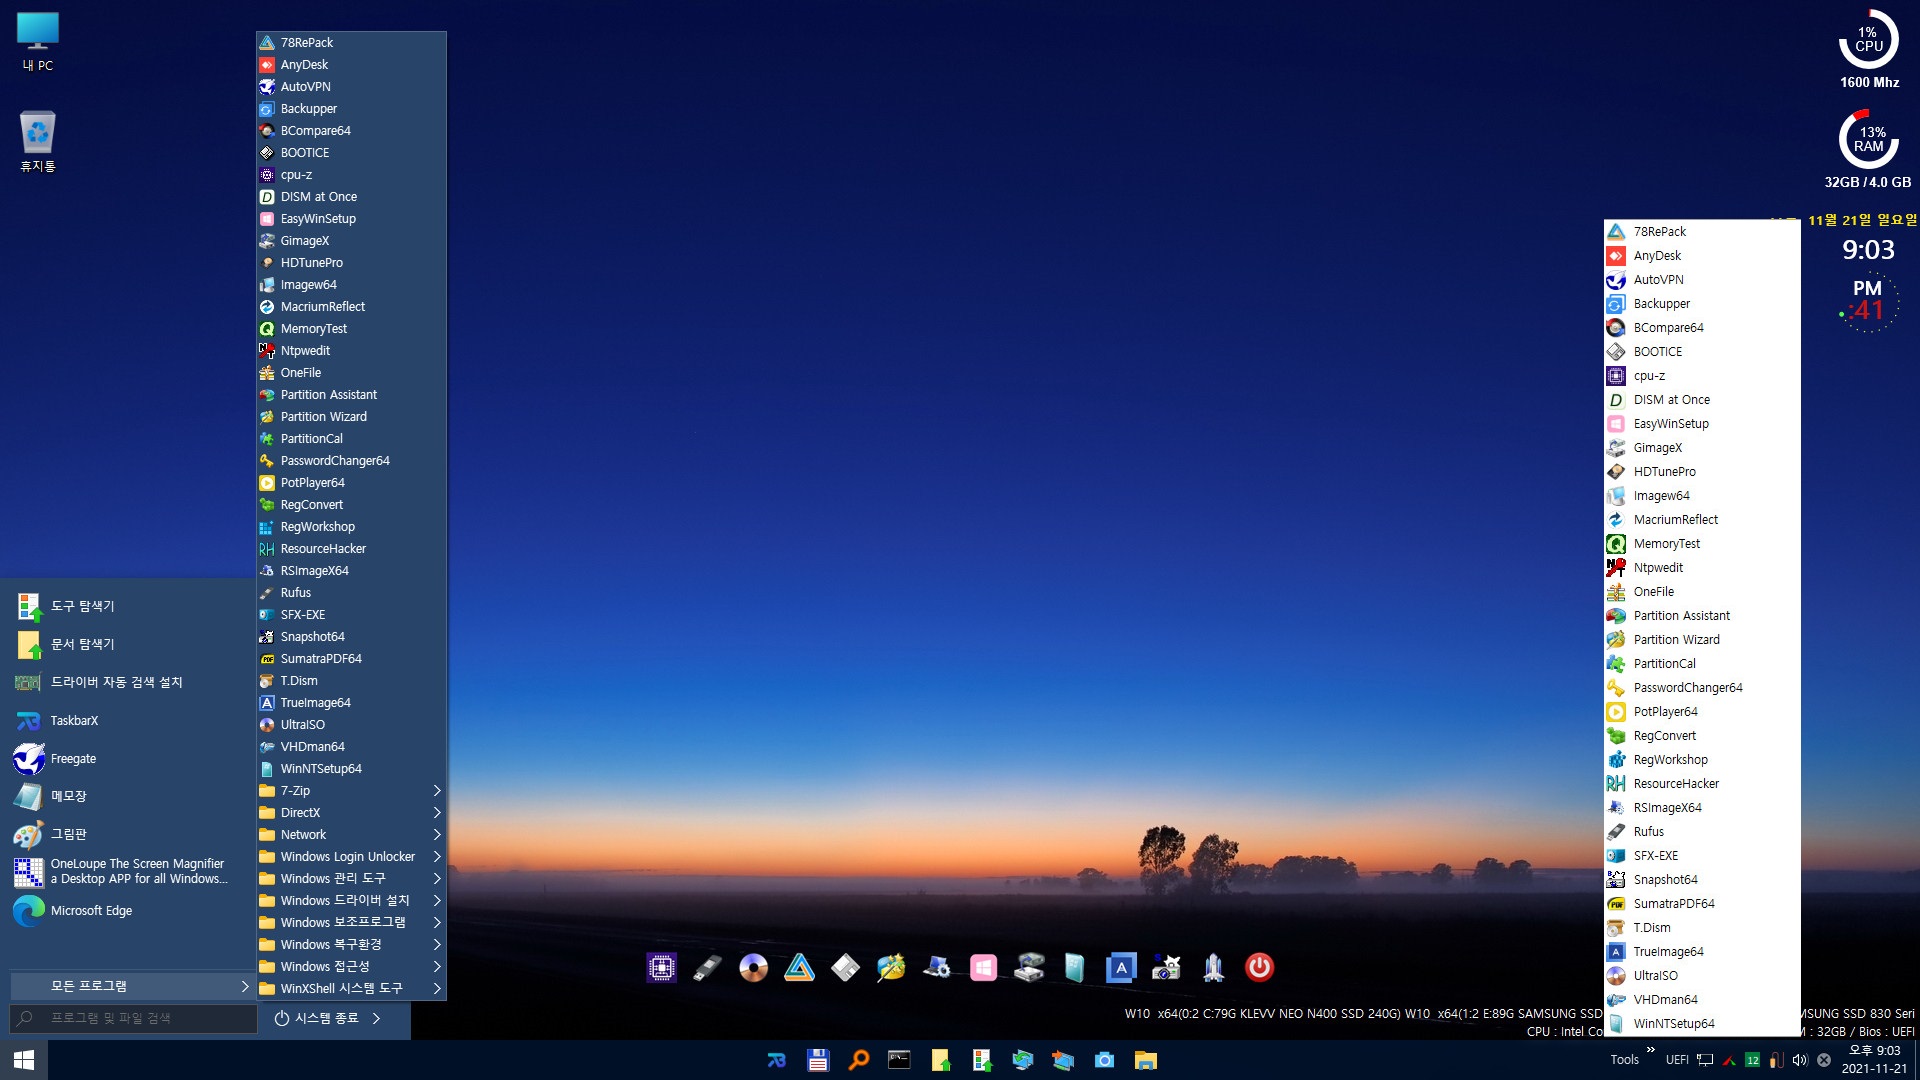Choose WinNTSetup64 in the Tools popup list
Screen dimensions: 1920x1080
pyautogui.click(x=1701, y=1023)
